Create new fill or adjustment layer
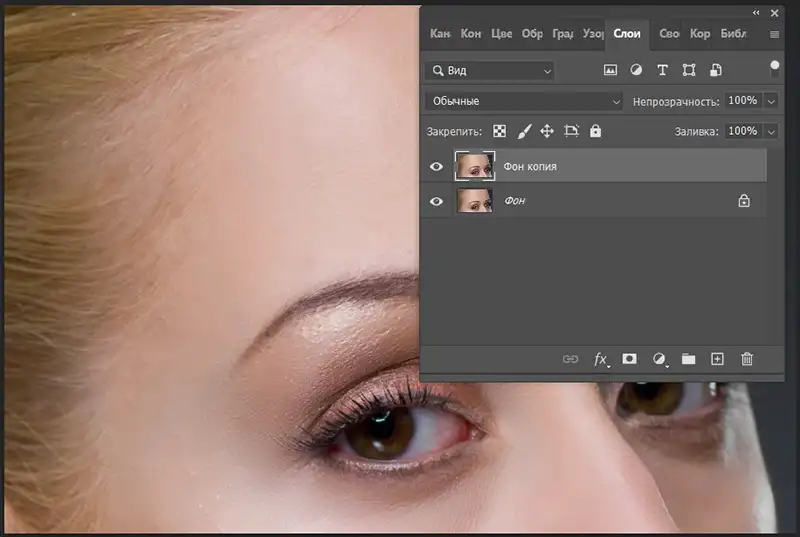This screenshot has width=800, height=537. coord(660,360)
